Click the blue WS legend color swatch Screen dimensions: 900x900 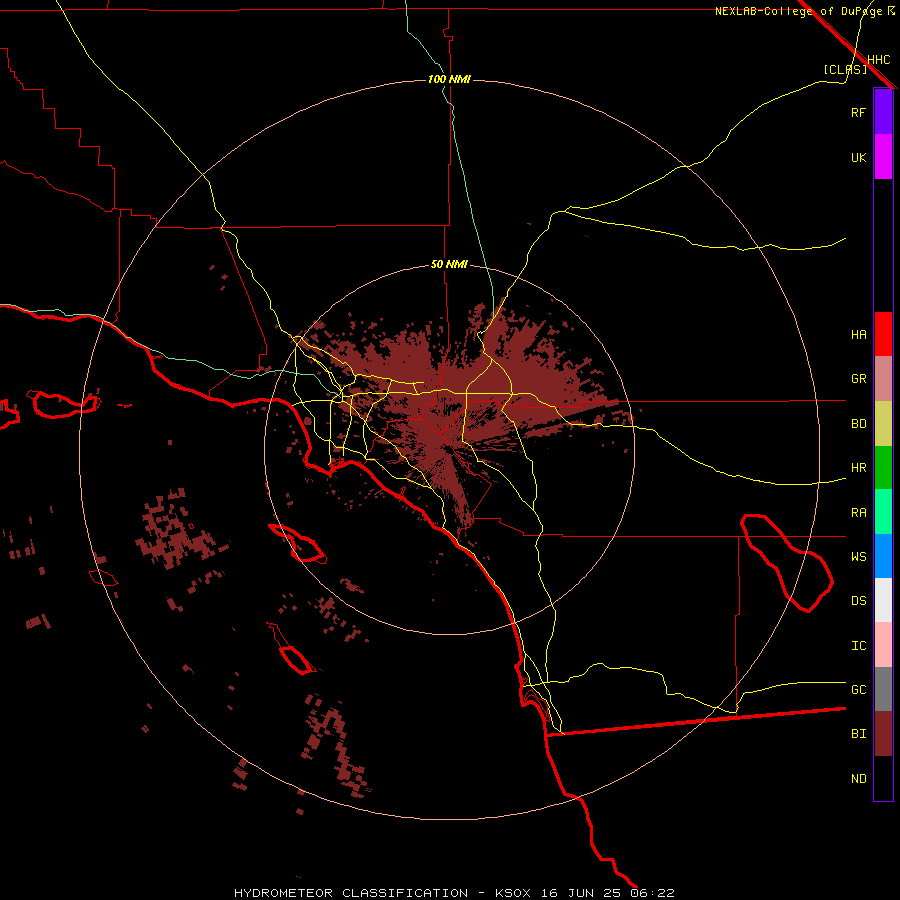[883, 556]
